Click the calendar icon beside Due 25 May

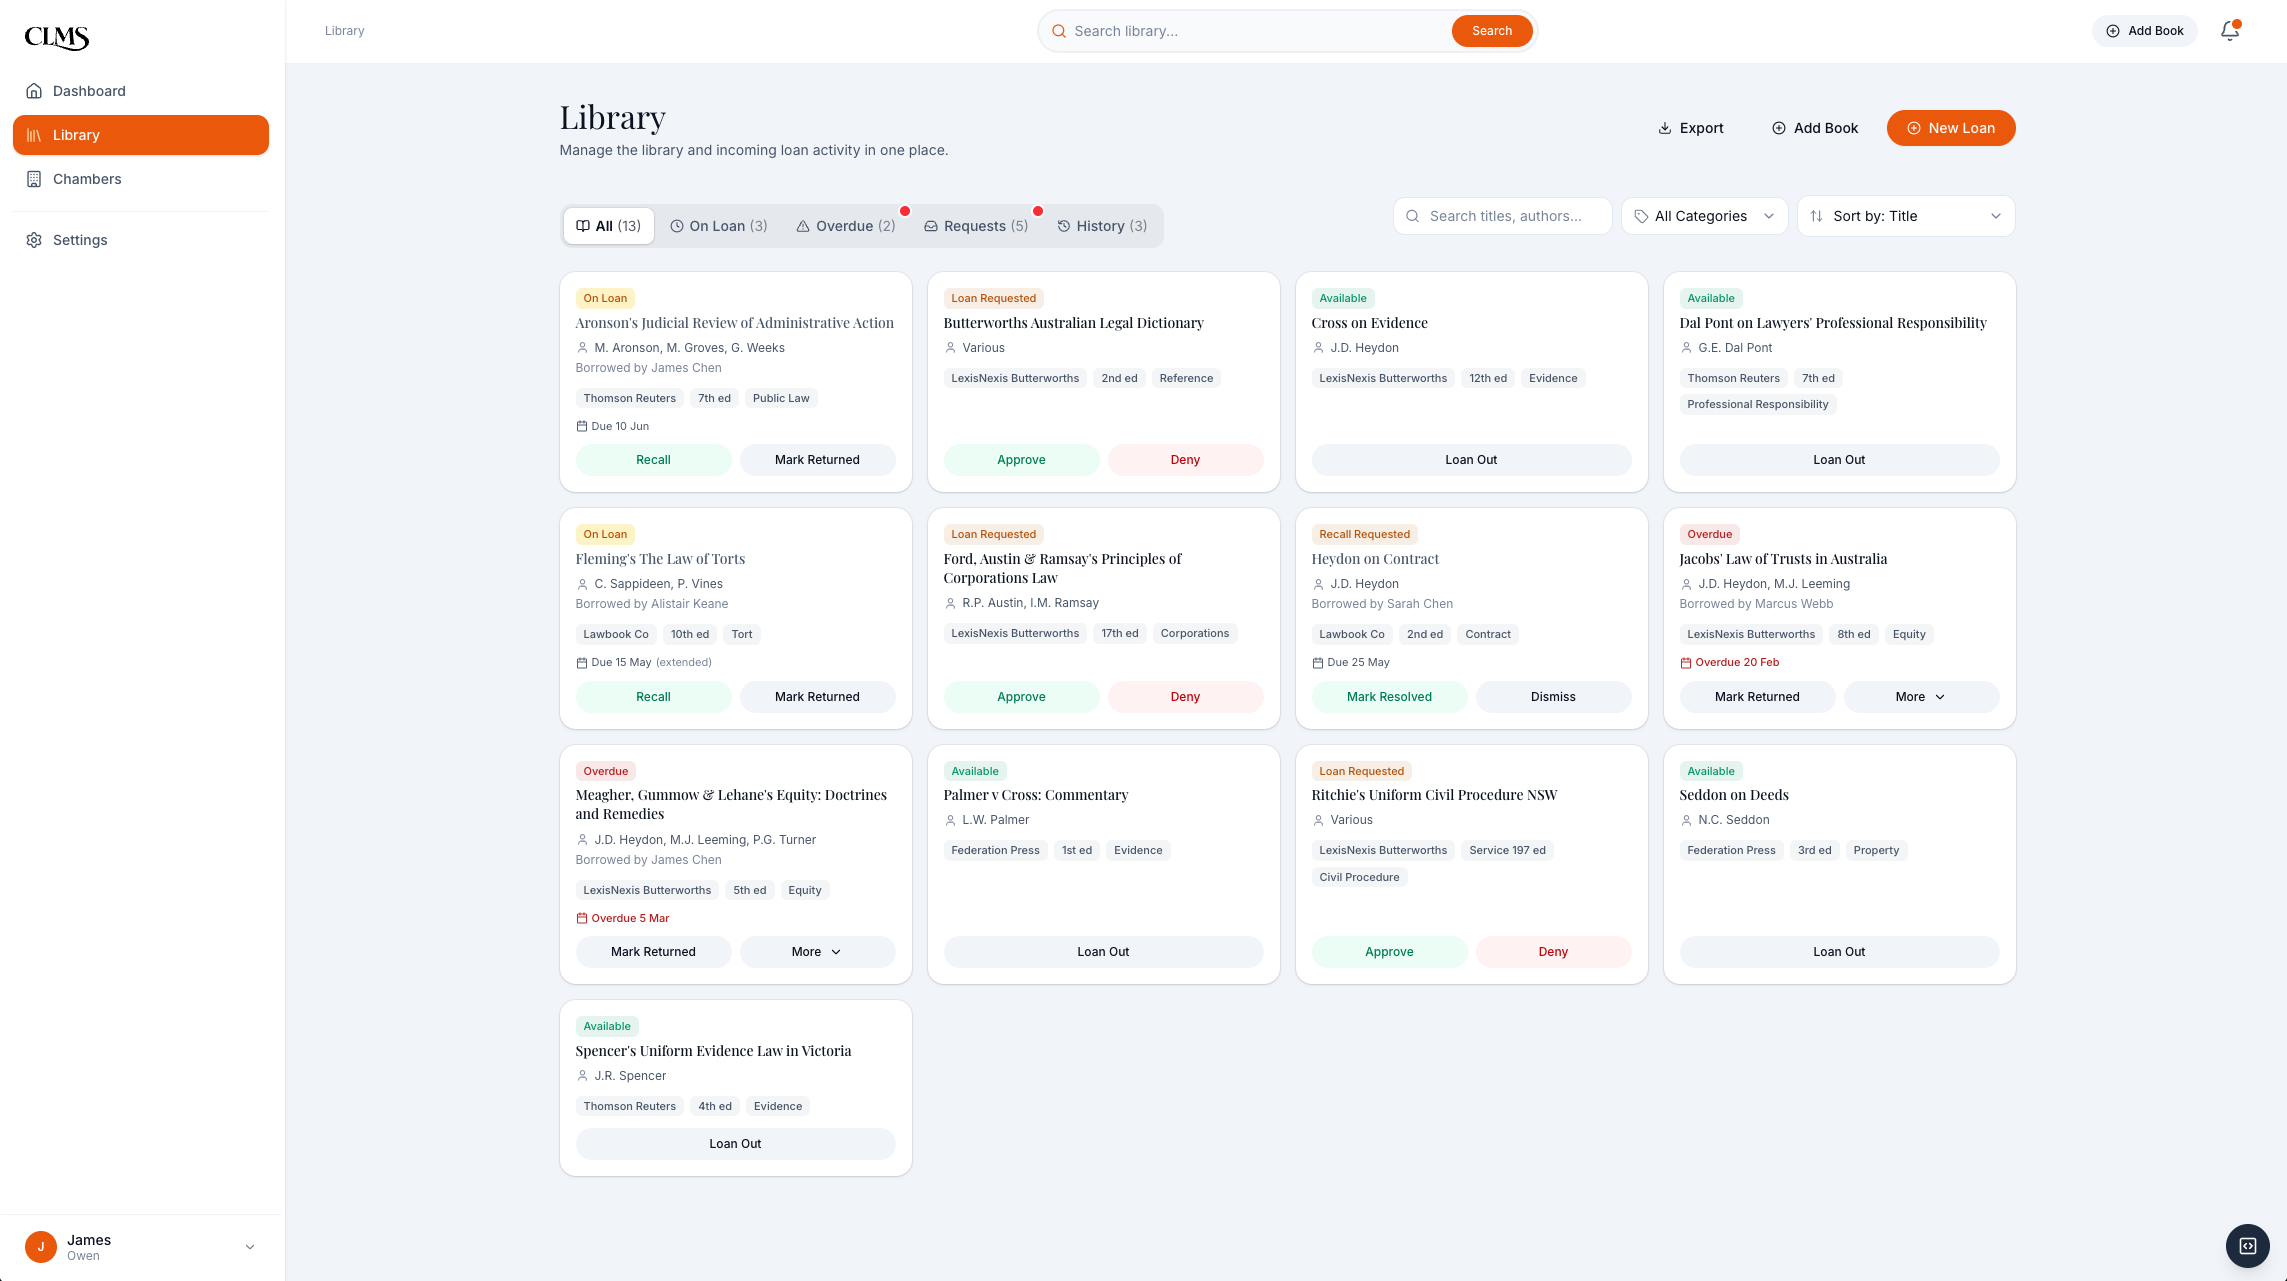point(1318,662)
